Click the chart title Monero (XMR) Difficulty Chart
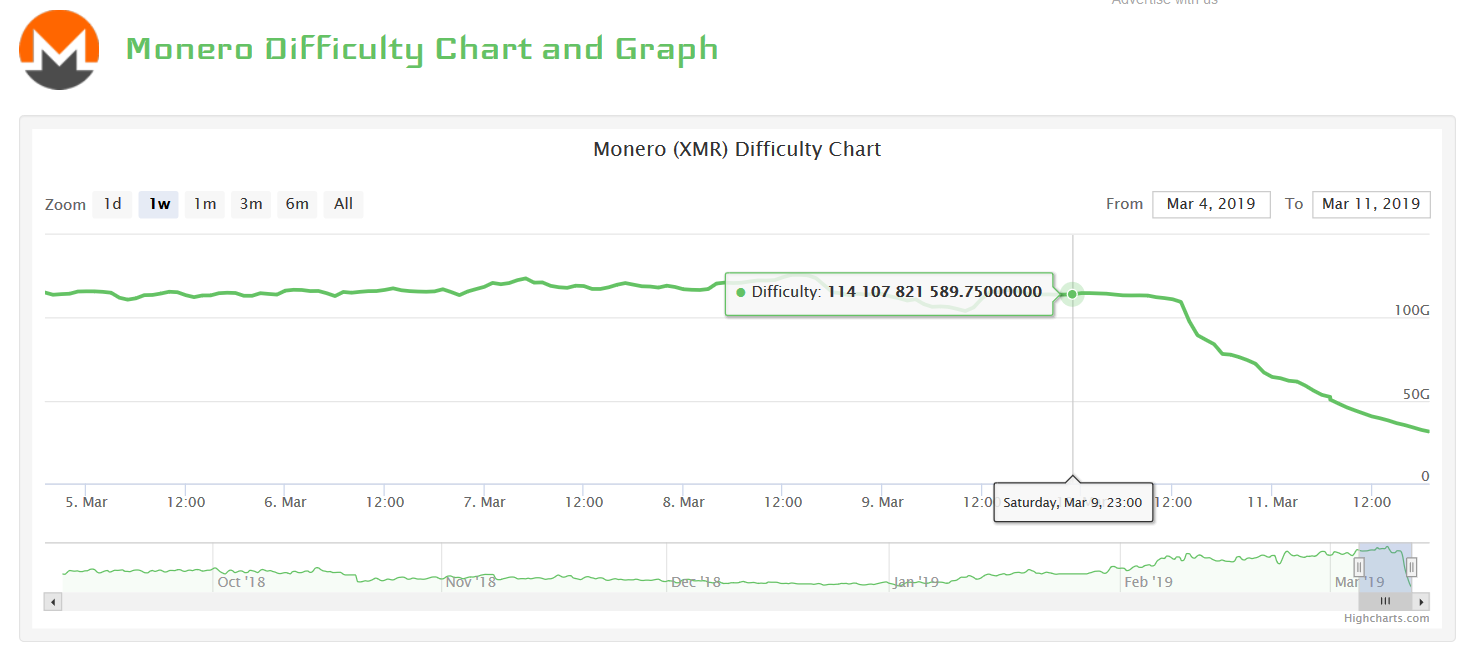 [737, 149]
